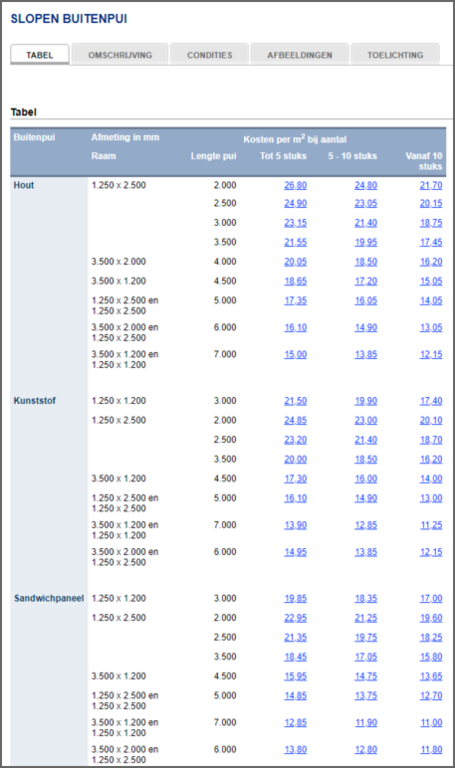
Task: Click the 15,00 price for Hout 7.000
Action: [x=295, y=354]
